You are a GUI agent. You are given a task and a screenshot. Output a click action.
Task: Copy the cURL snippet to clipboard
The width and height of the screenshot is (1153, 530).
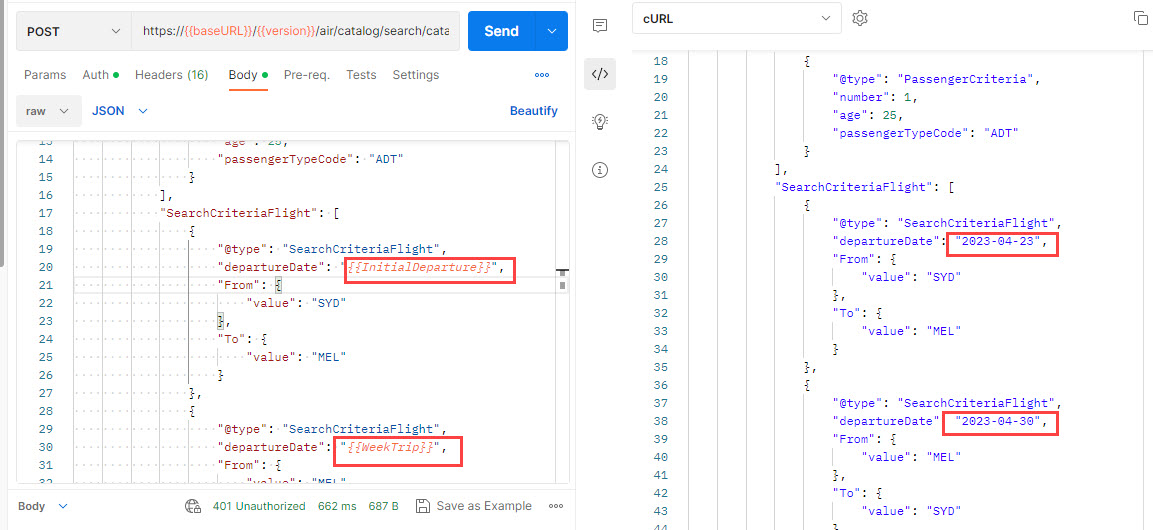(x=1140, y=18)
